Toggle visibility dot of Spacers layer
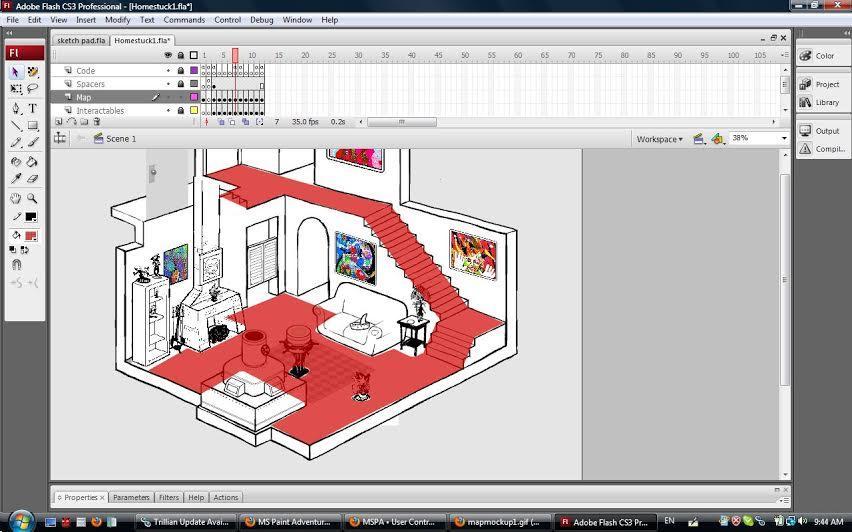This screenshot has width=852, height=532. [x=168, y=84]
